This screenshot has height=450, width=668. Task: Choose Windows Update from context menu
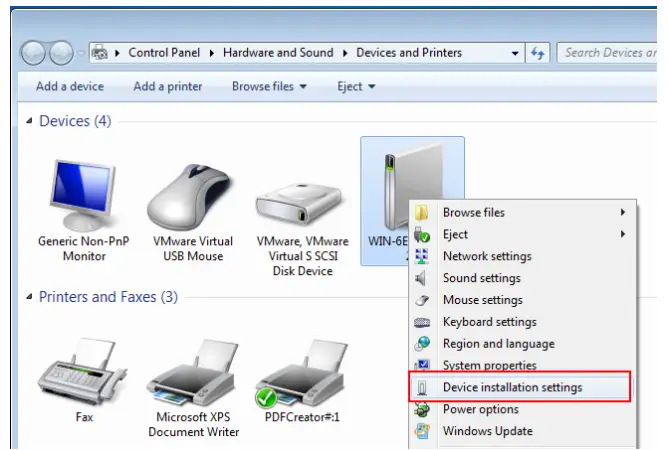pos(522,431)
